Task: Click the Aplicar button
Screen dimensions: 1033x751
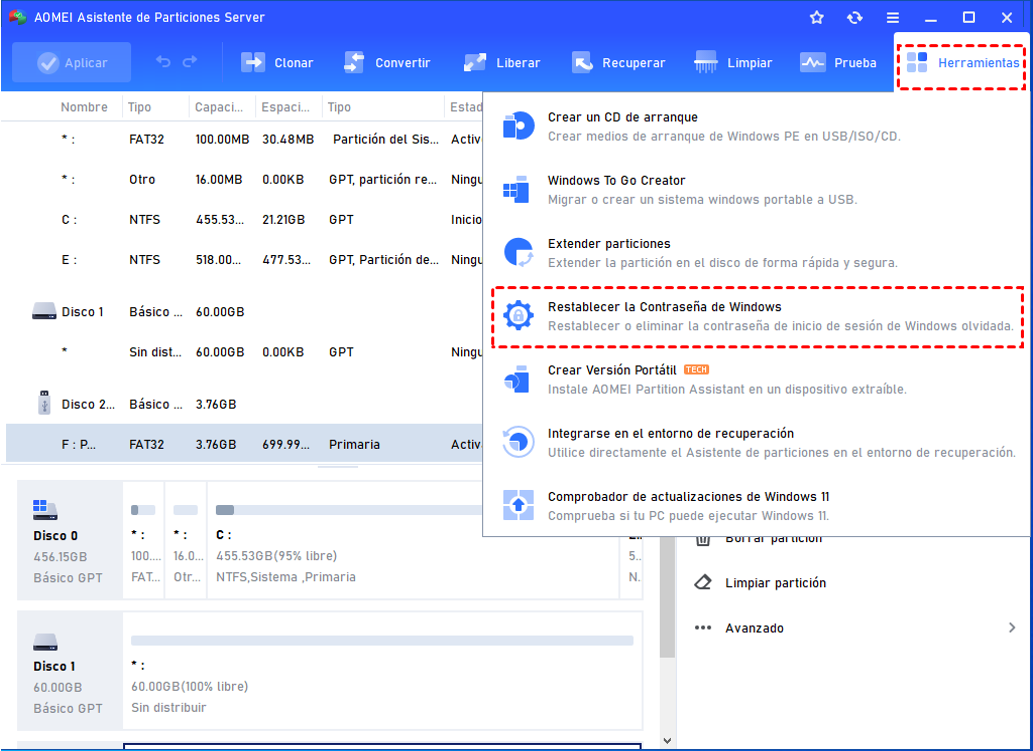Action: pos(72,63)
